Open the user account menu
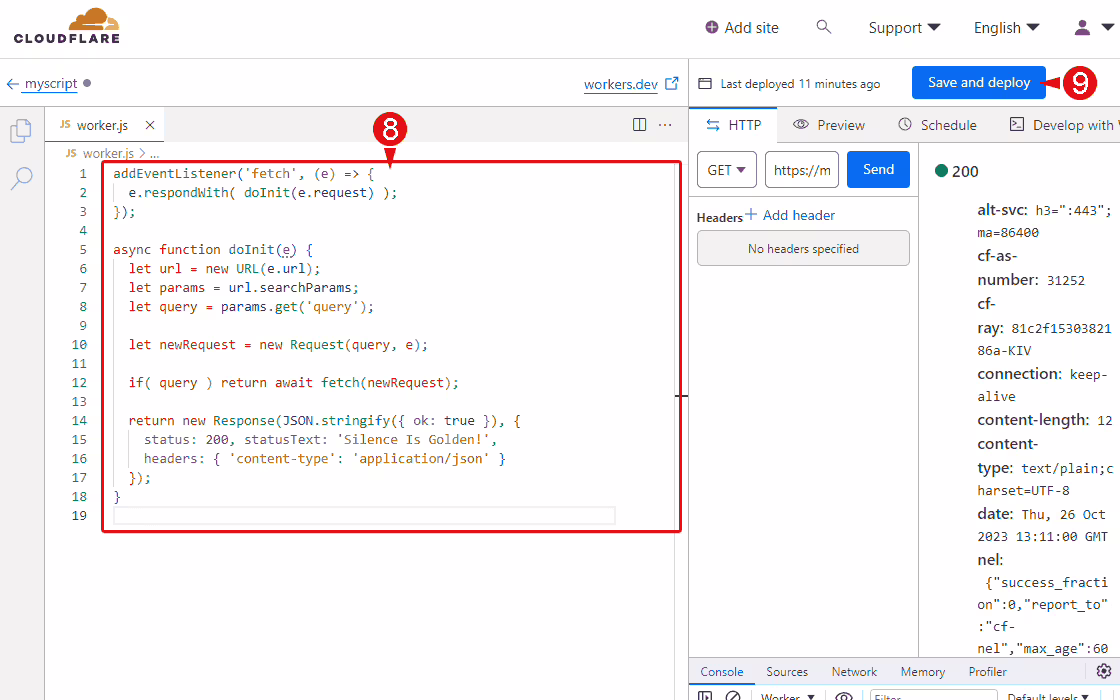Image resolution: width=1120 pixels, height=700 pixels. click(1094, 28)
